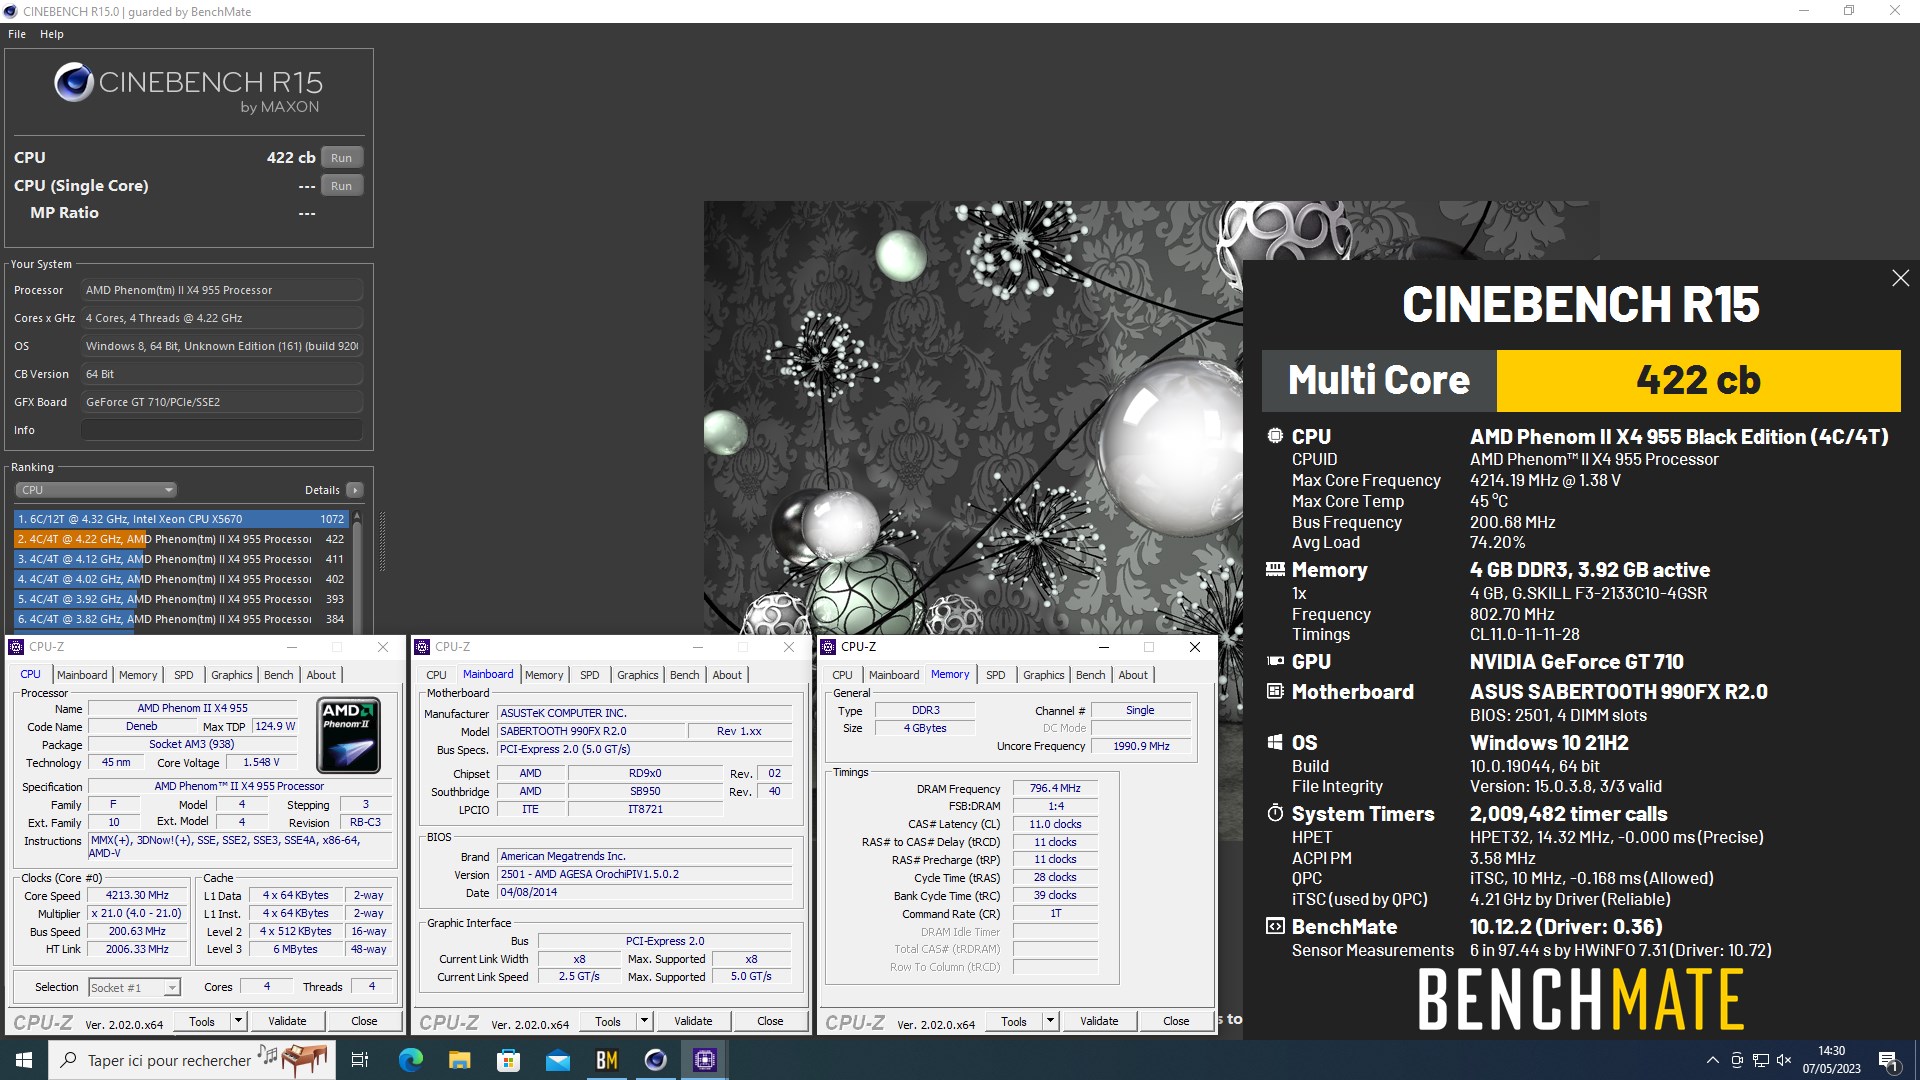Launch Microsoft Edge from the taskbar
The width and height of the screenshot is (1920, 1080).
click(x=410, y=1060)
